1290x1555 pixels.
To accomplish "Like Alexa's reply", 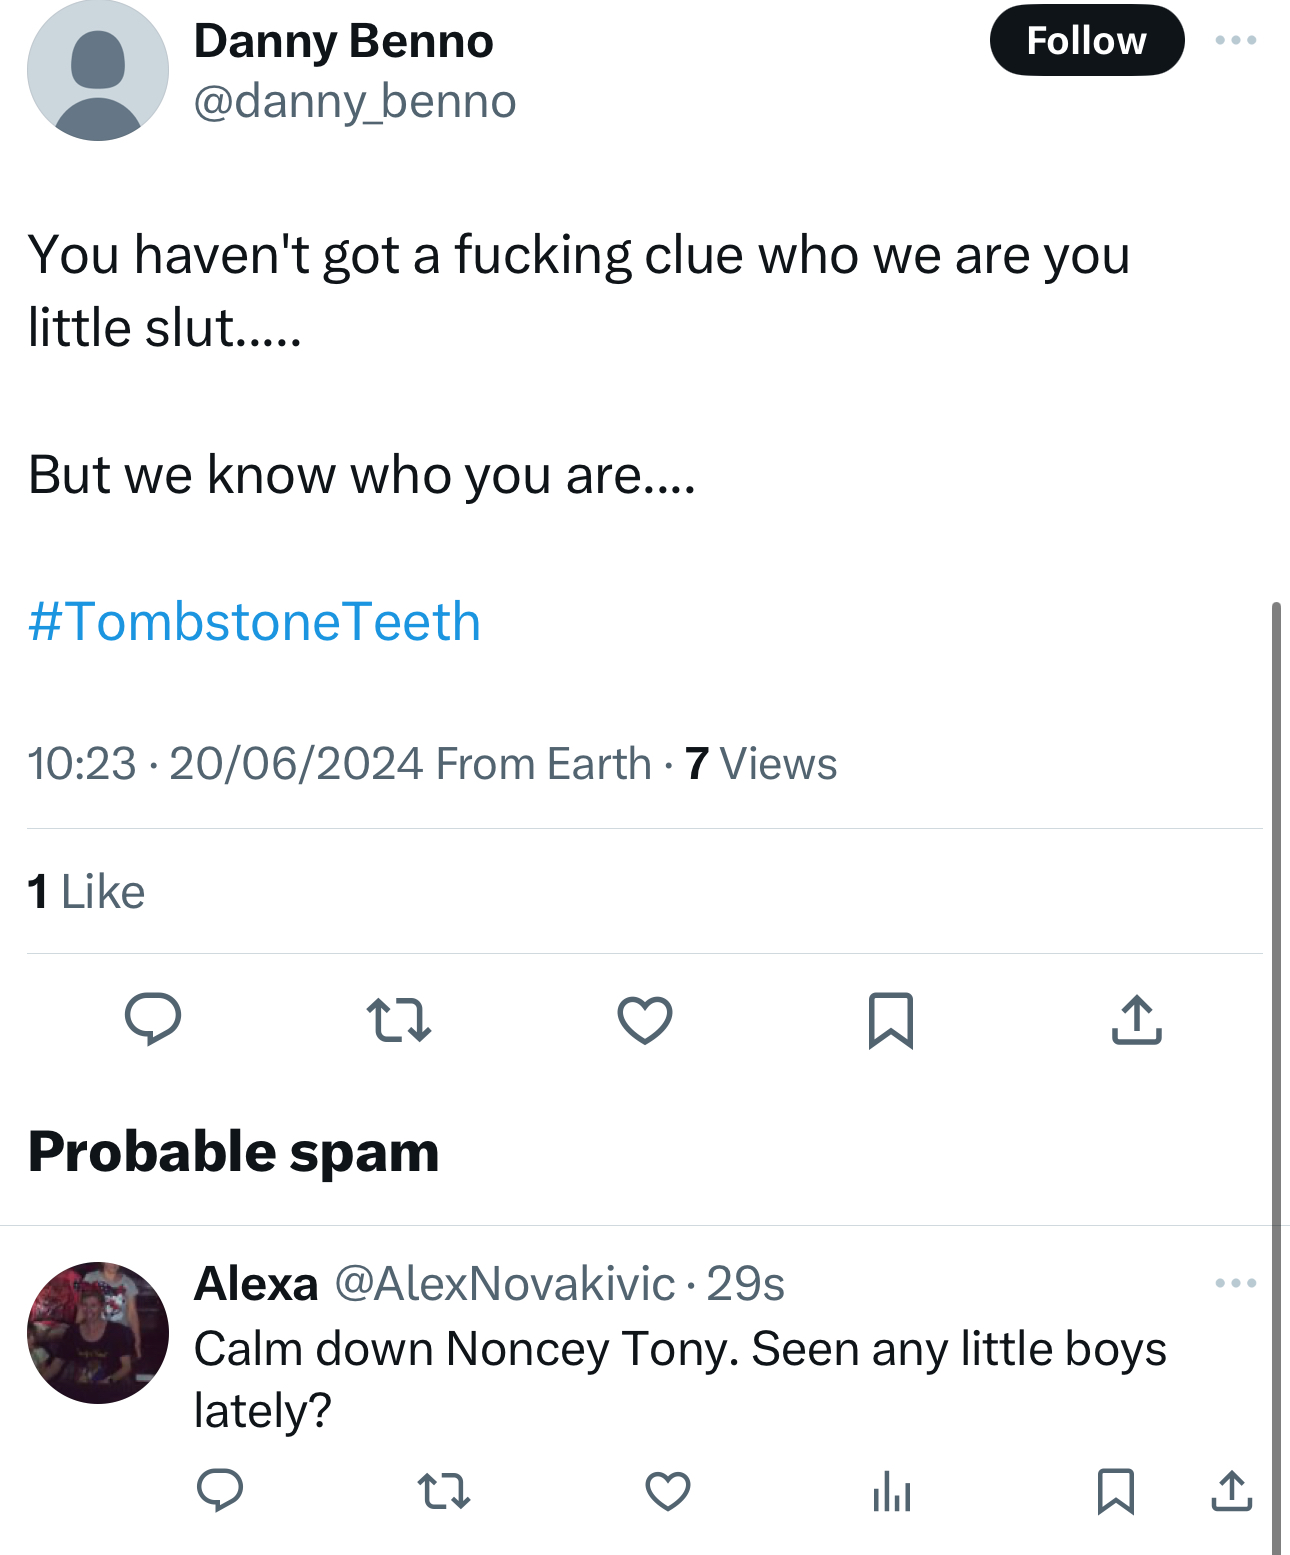I will click(668, 1491).
